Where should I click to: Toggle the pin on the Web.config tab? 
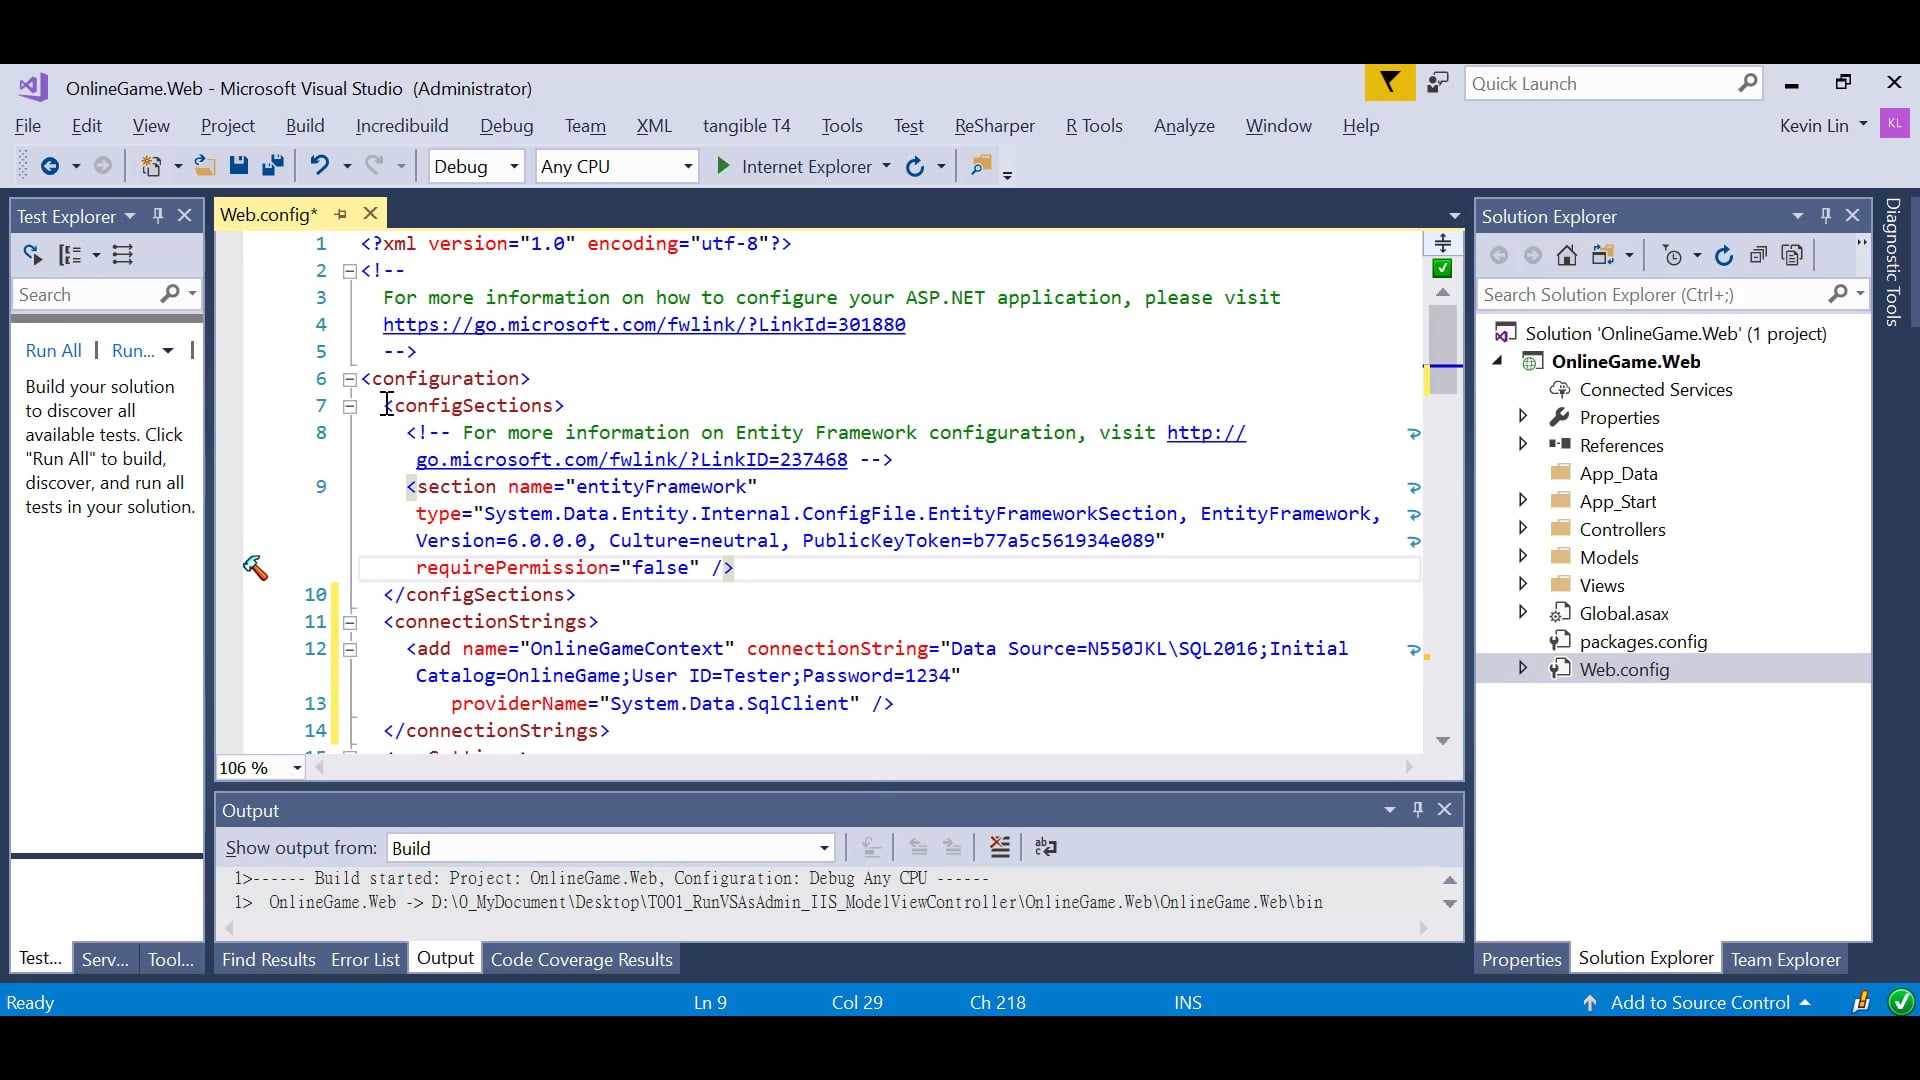pos(340,214)
